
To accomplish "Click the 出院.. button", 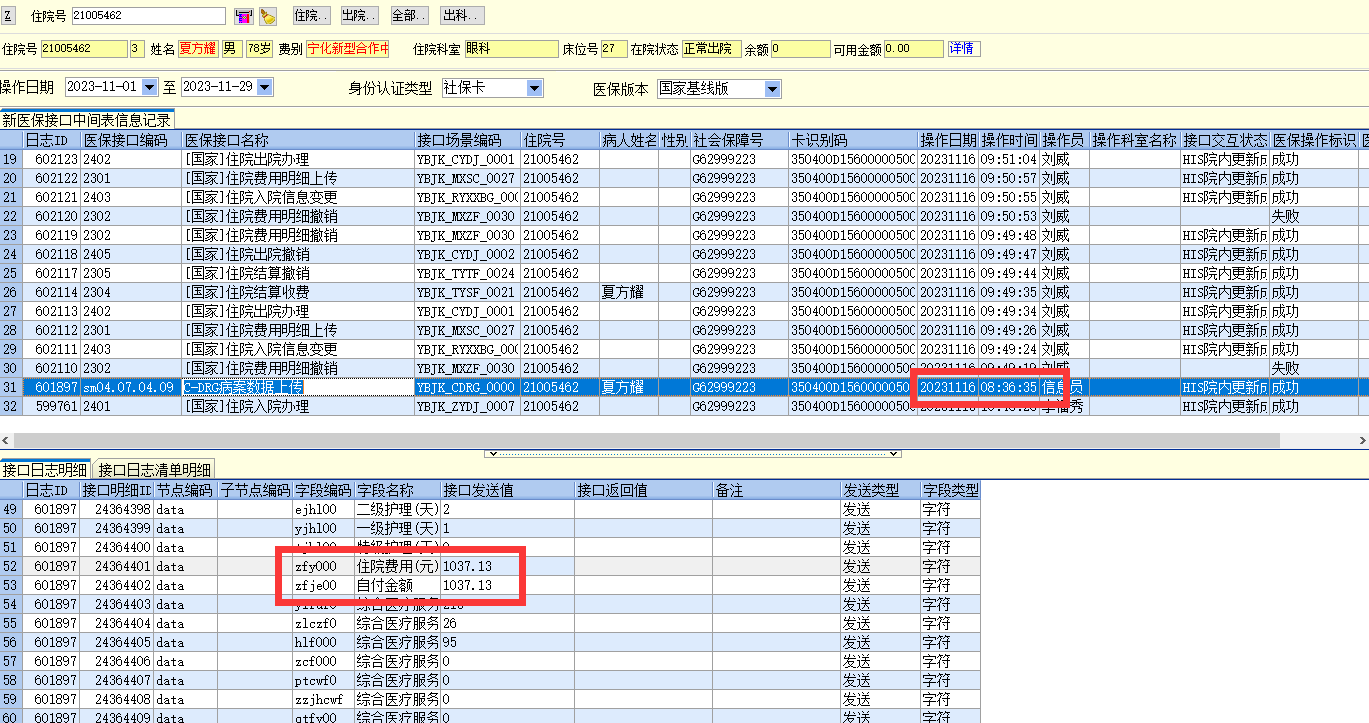I will click(x=360, y=15).
